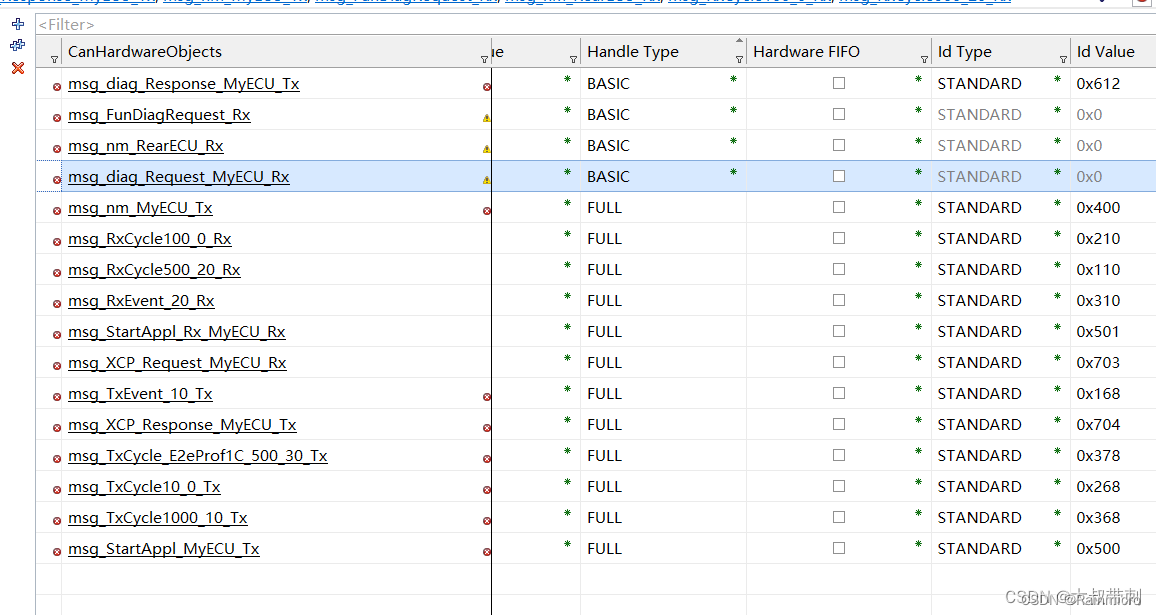Viewport: 1156px width, 615px height.
Task: Open msg_TxCycle_E2eProf1C_500_30_Tx link
Action: point(198,456)
